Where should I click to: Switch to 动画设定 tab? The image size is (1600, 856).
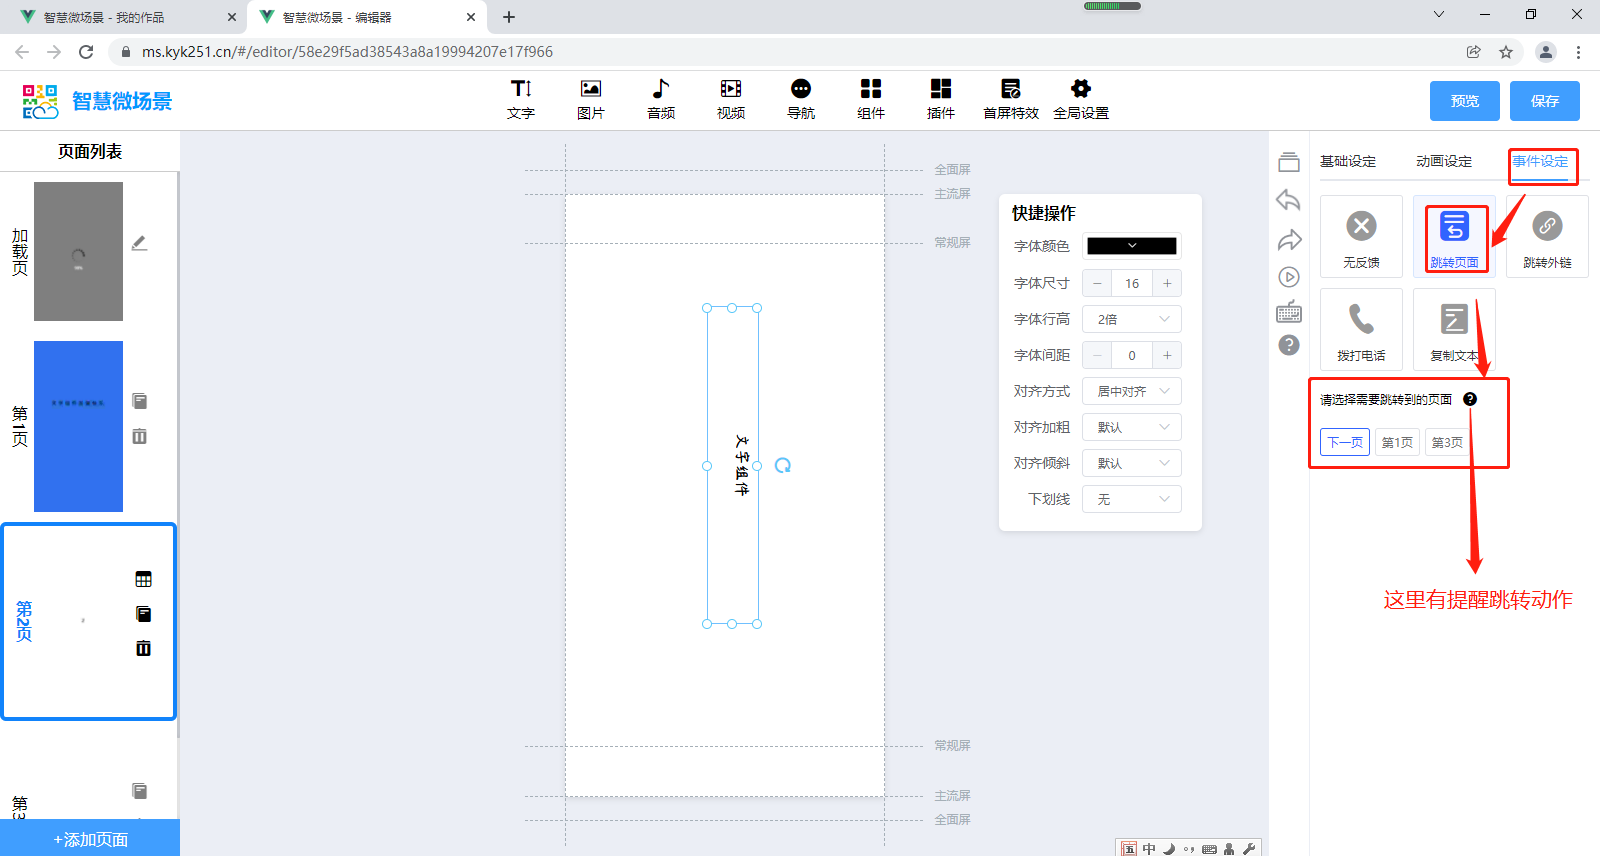click(x=1443, y=161)
